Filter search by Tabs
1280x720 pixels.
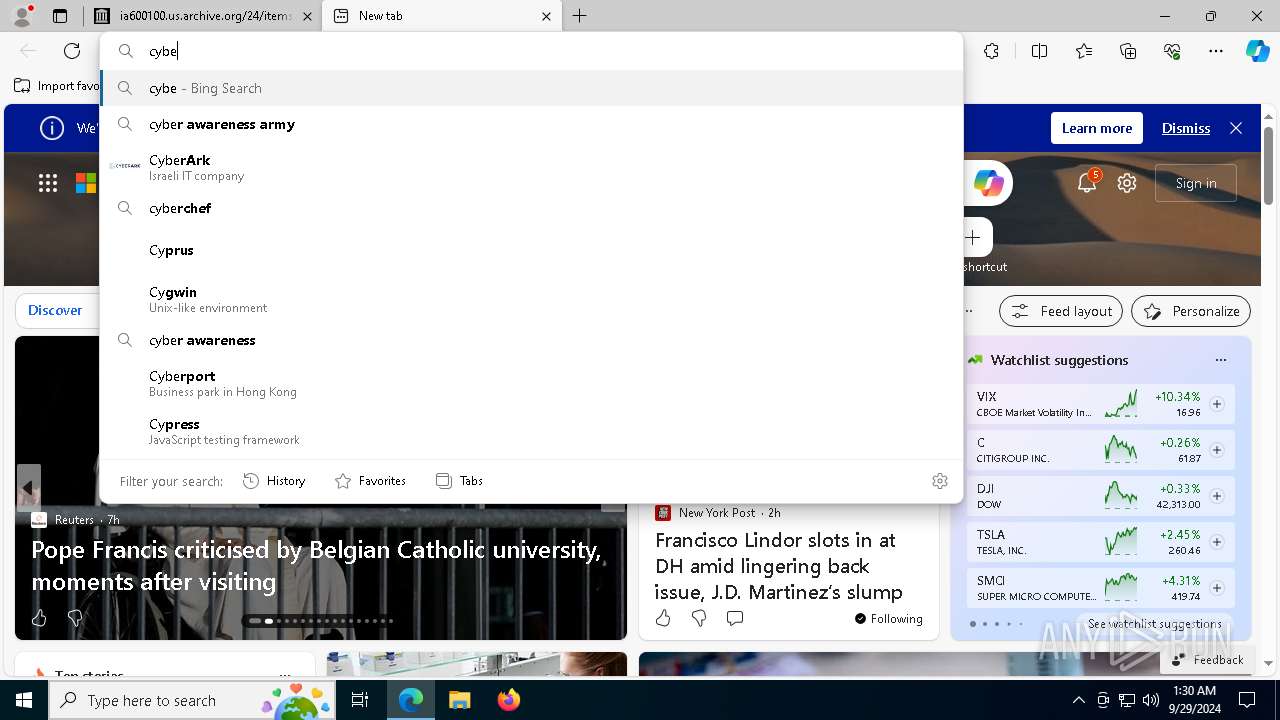click(x=459, y=481)
